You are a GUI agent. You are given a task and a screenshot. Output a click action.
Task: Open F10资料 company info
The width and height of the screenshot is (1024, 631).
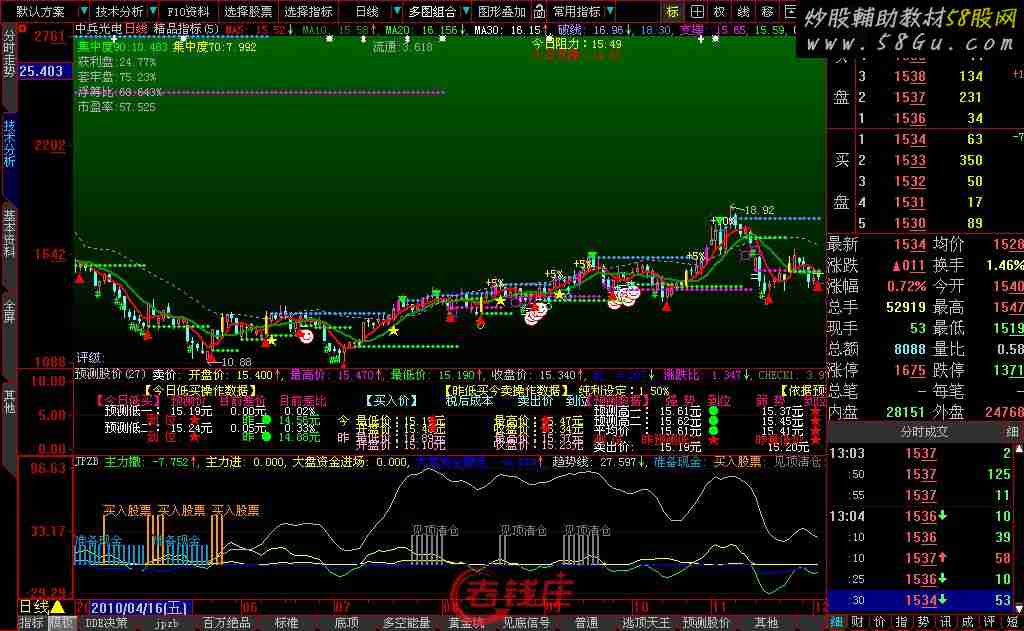(x=188, y=12)
